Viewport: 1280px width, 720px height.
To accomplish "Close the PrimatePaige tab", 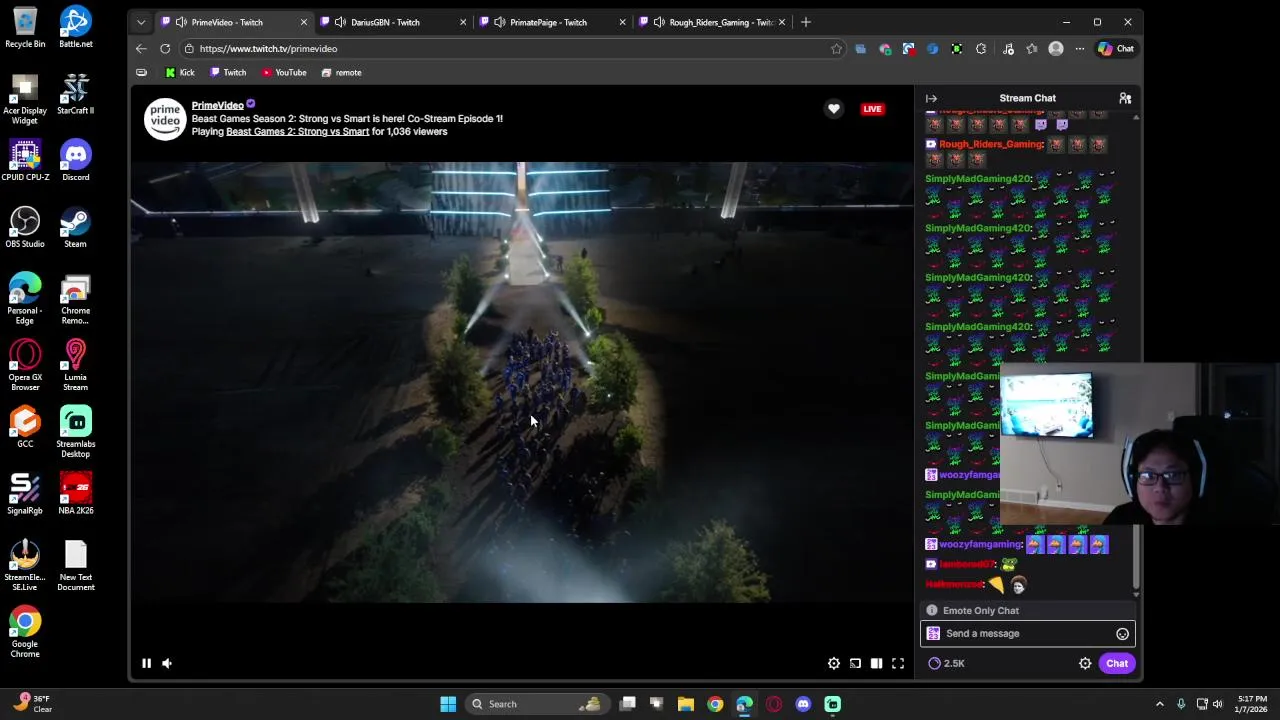I will (622, 22).
